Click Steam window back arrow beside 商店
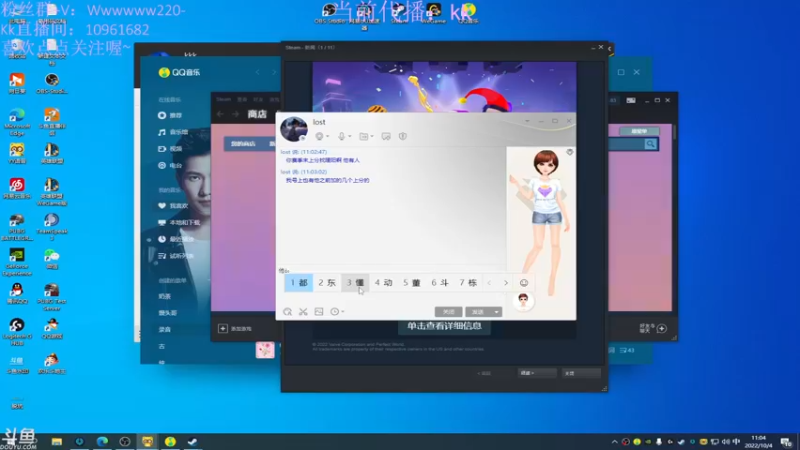Image resolution: width=800 pixels, height=450 pixels. (x=220, y=114)
